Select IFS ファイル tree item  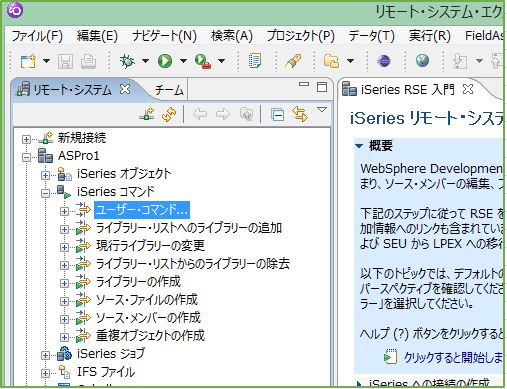click(106, 372)
